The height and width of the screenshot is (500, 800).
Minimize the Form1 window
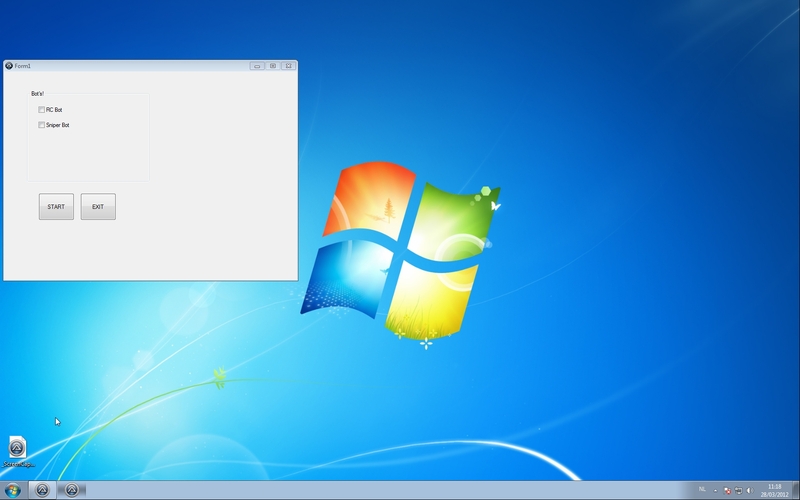pos(257,66)
